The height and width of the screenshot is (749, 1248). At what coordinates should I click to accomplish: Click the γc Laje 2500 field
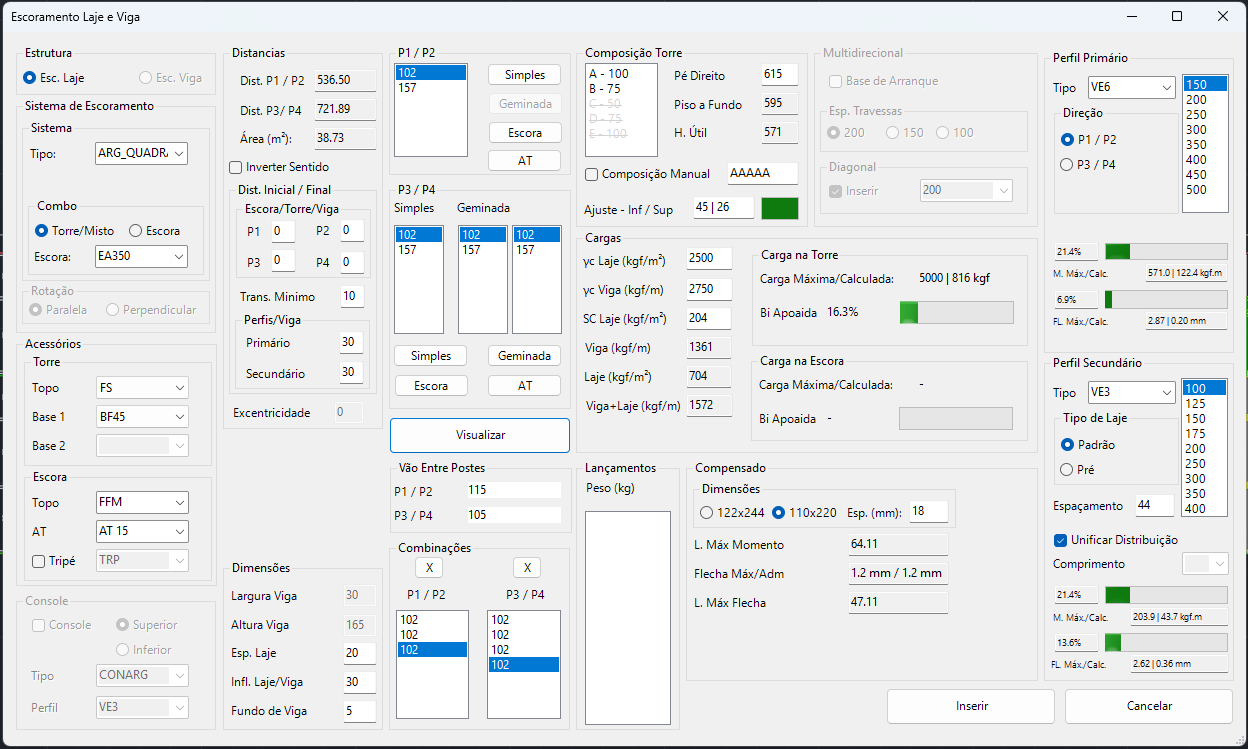pyautogui.click(x=709, y=258)
